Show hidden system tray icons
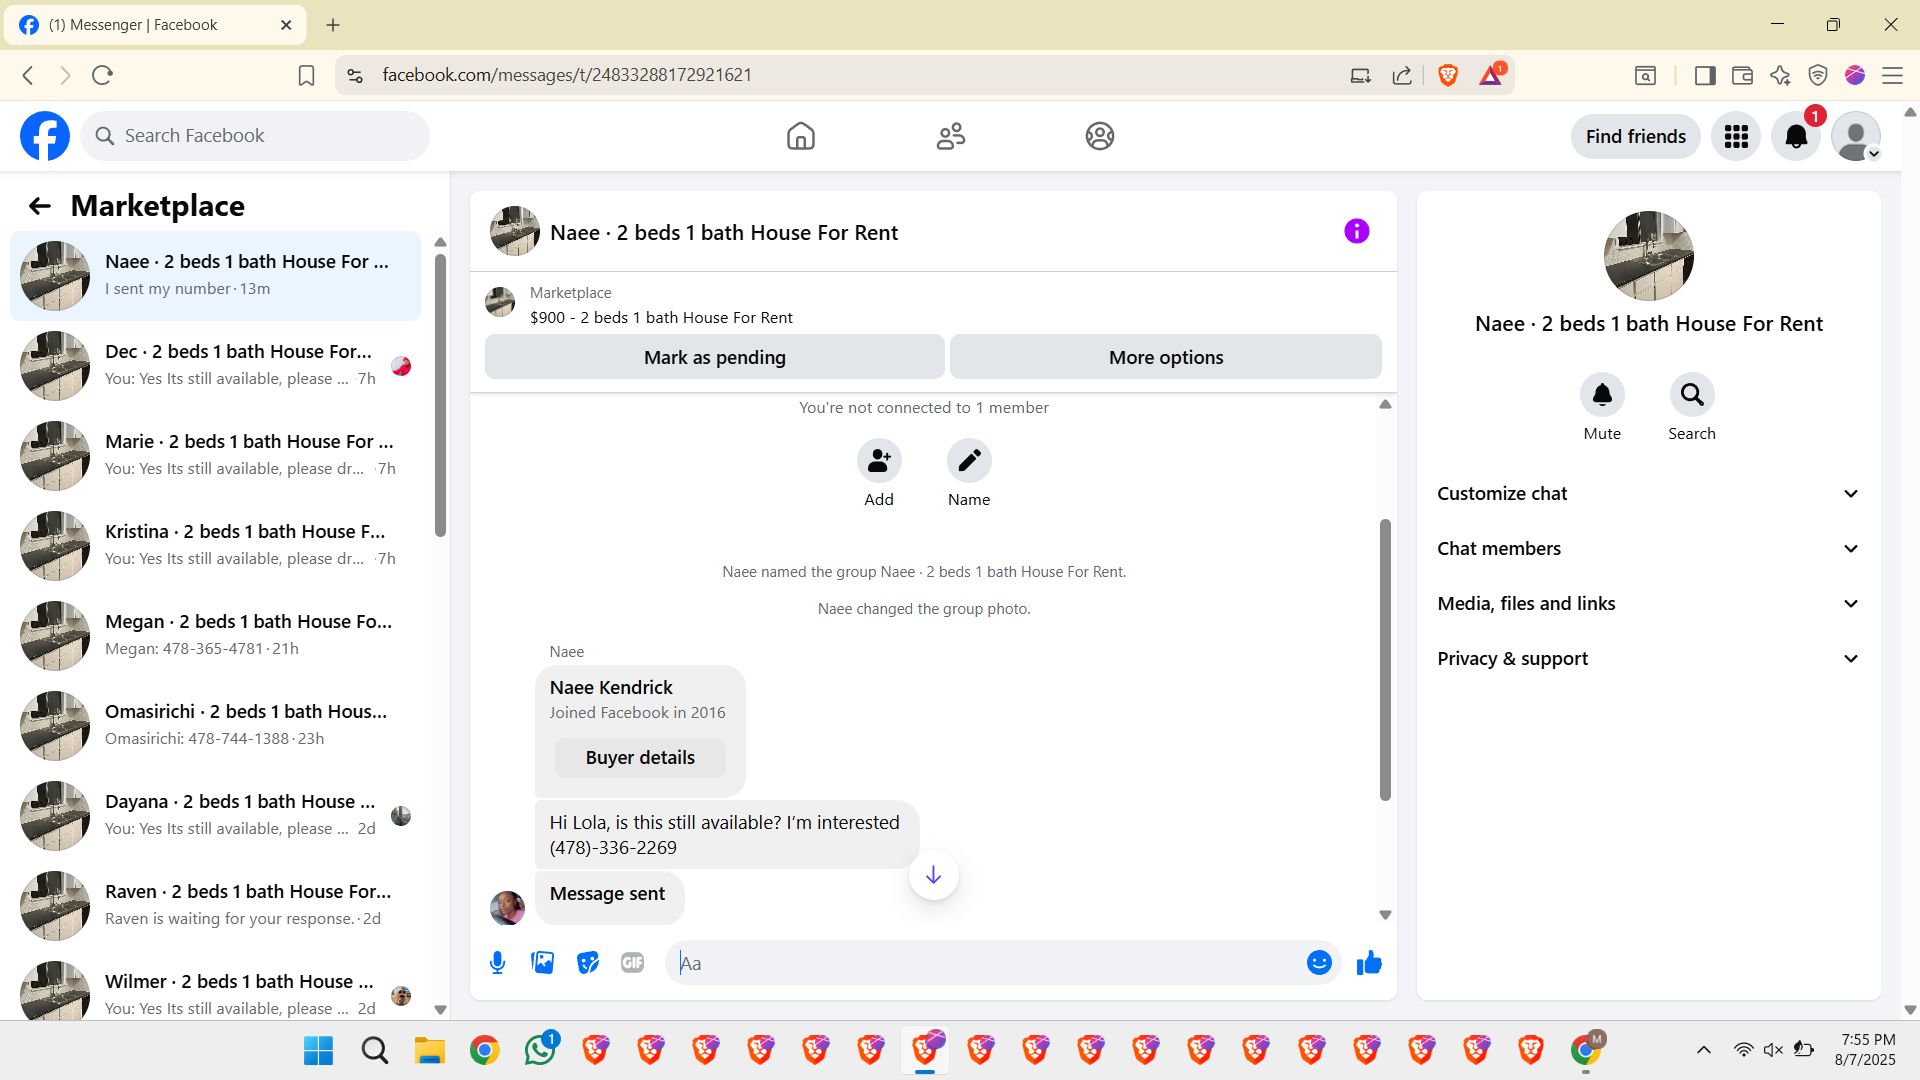Image resolution: width=1920 pixels, height=1080 pixels. [1704, 1050]
